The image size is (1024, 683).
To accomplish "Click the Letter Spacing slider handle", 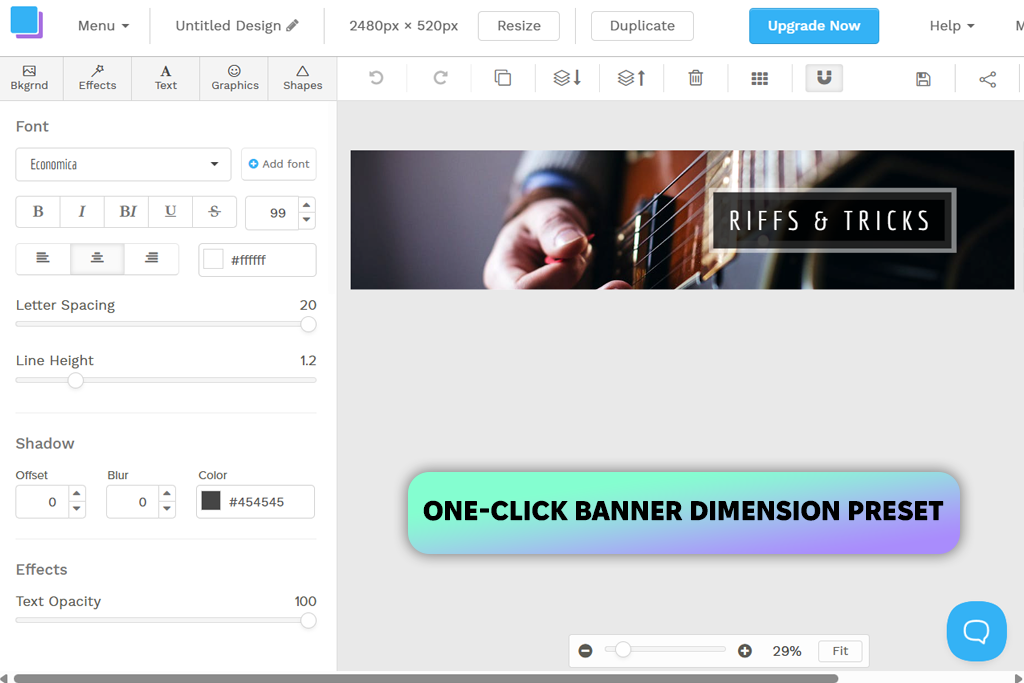I will 308,324.
